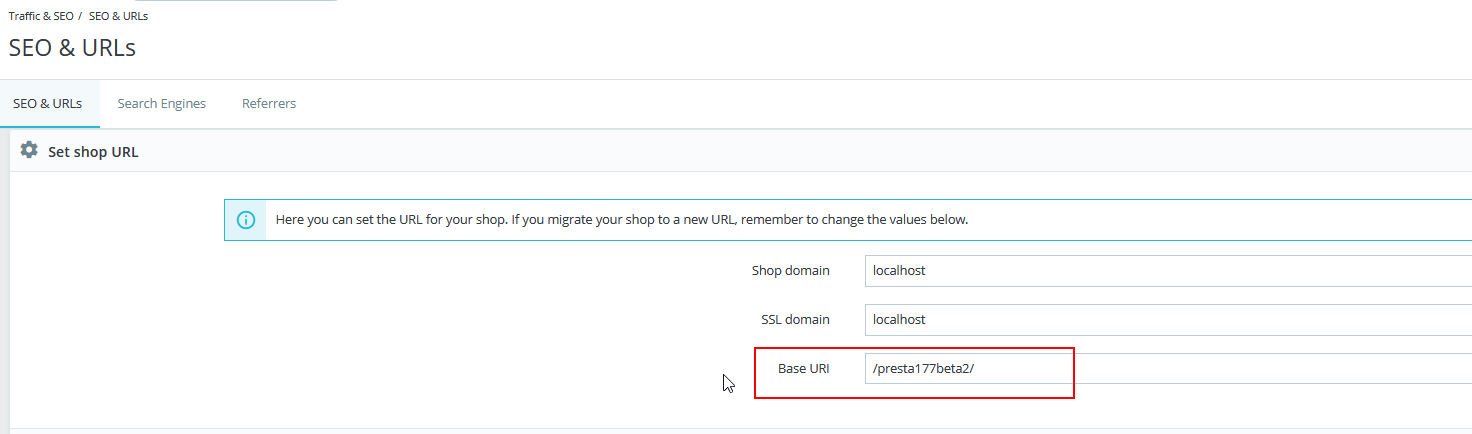Click the gear icon beside Set shop URL
Image resolution: width=1472 pixels, height=434 pixels.
29,151
